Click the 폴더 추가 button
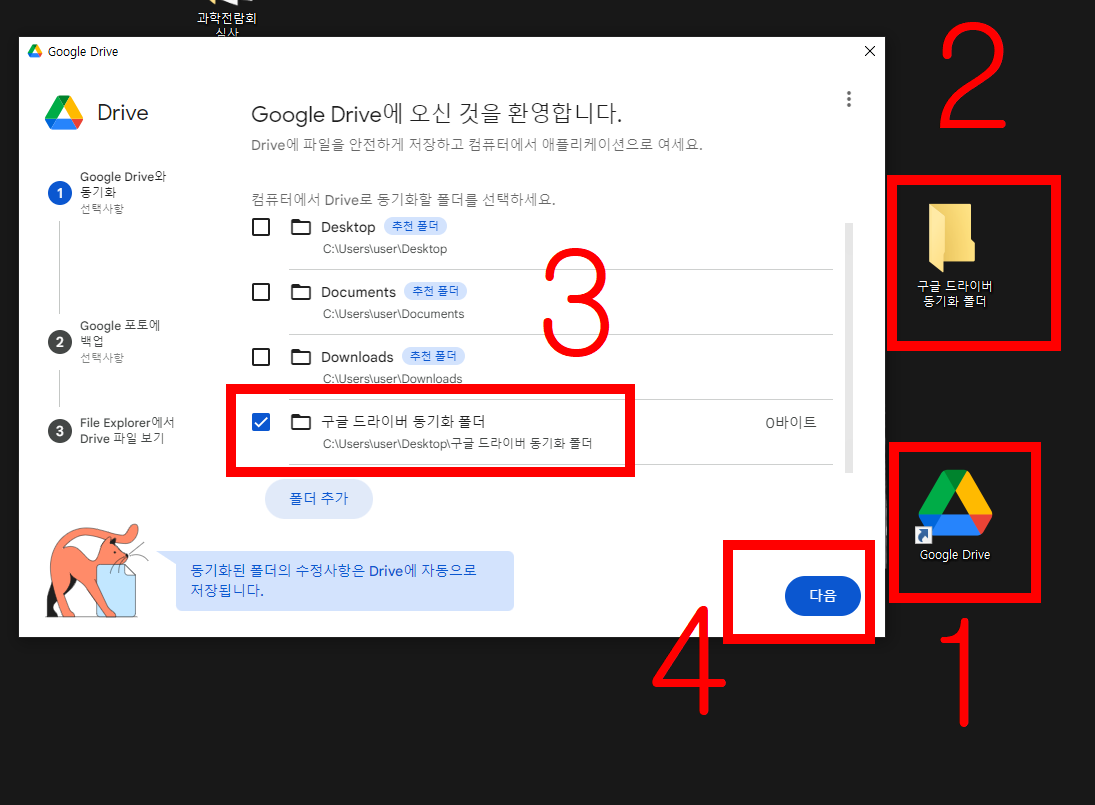Screen dimensions: 1095x805 coord(319,498)
